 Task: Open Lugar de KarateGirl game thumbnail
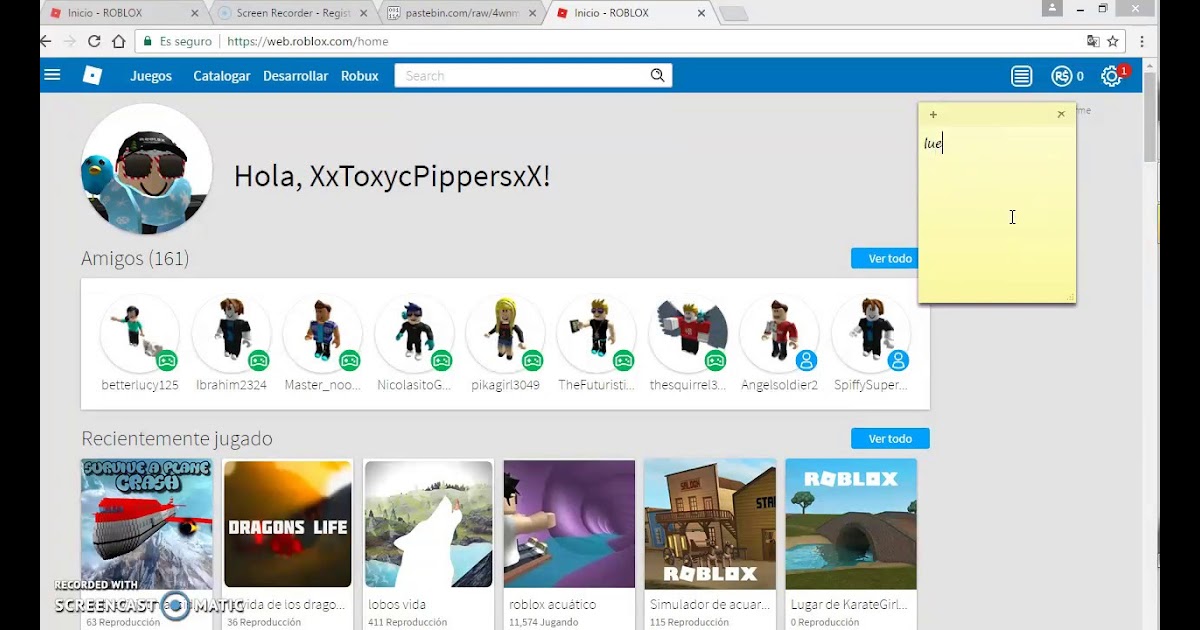851,524
